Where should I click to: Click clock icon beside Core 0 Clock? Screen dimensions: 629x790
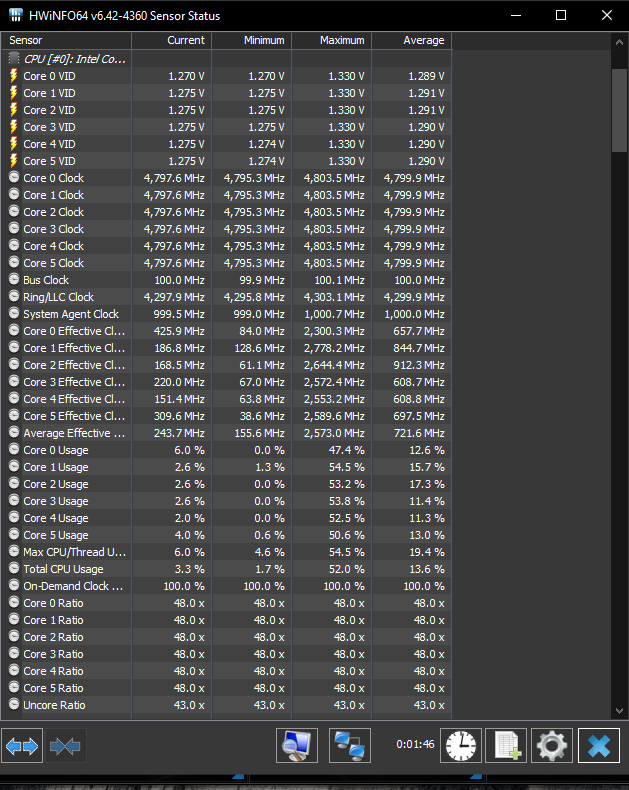pos(14,177)
